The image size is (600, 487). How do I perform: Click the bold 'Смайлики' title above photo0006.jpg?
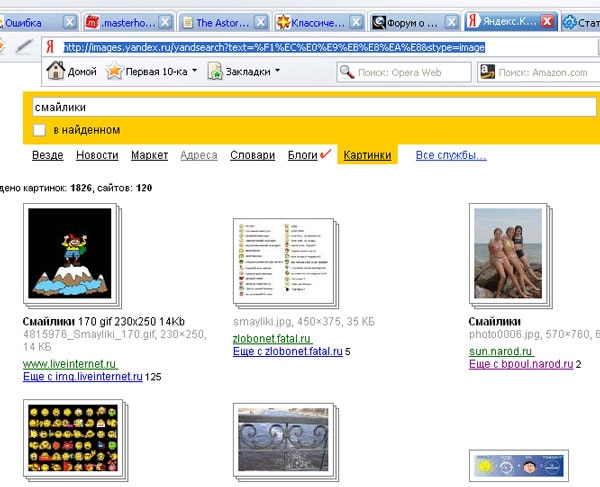pos(494,322)
